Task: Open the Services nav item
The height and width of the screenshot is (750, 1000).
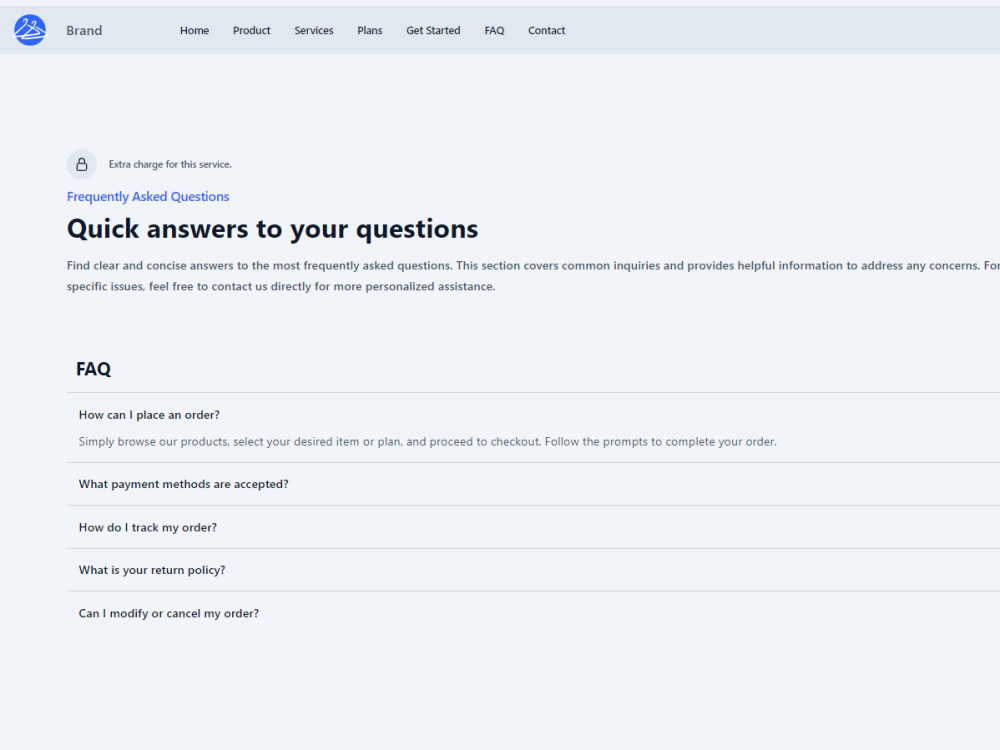Action: (314, 31)
